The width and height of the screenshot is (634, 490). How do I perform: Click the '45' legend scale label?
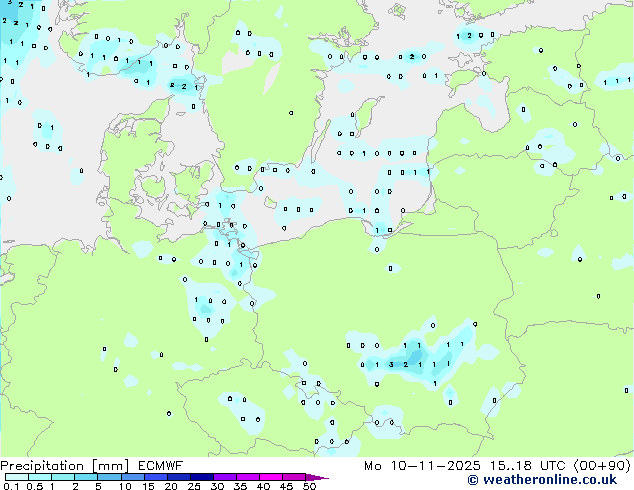click(286, 486)
